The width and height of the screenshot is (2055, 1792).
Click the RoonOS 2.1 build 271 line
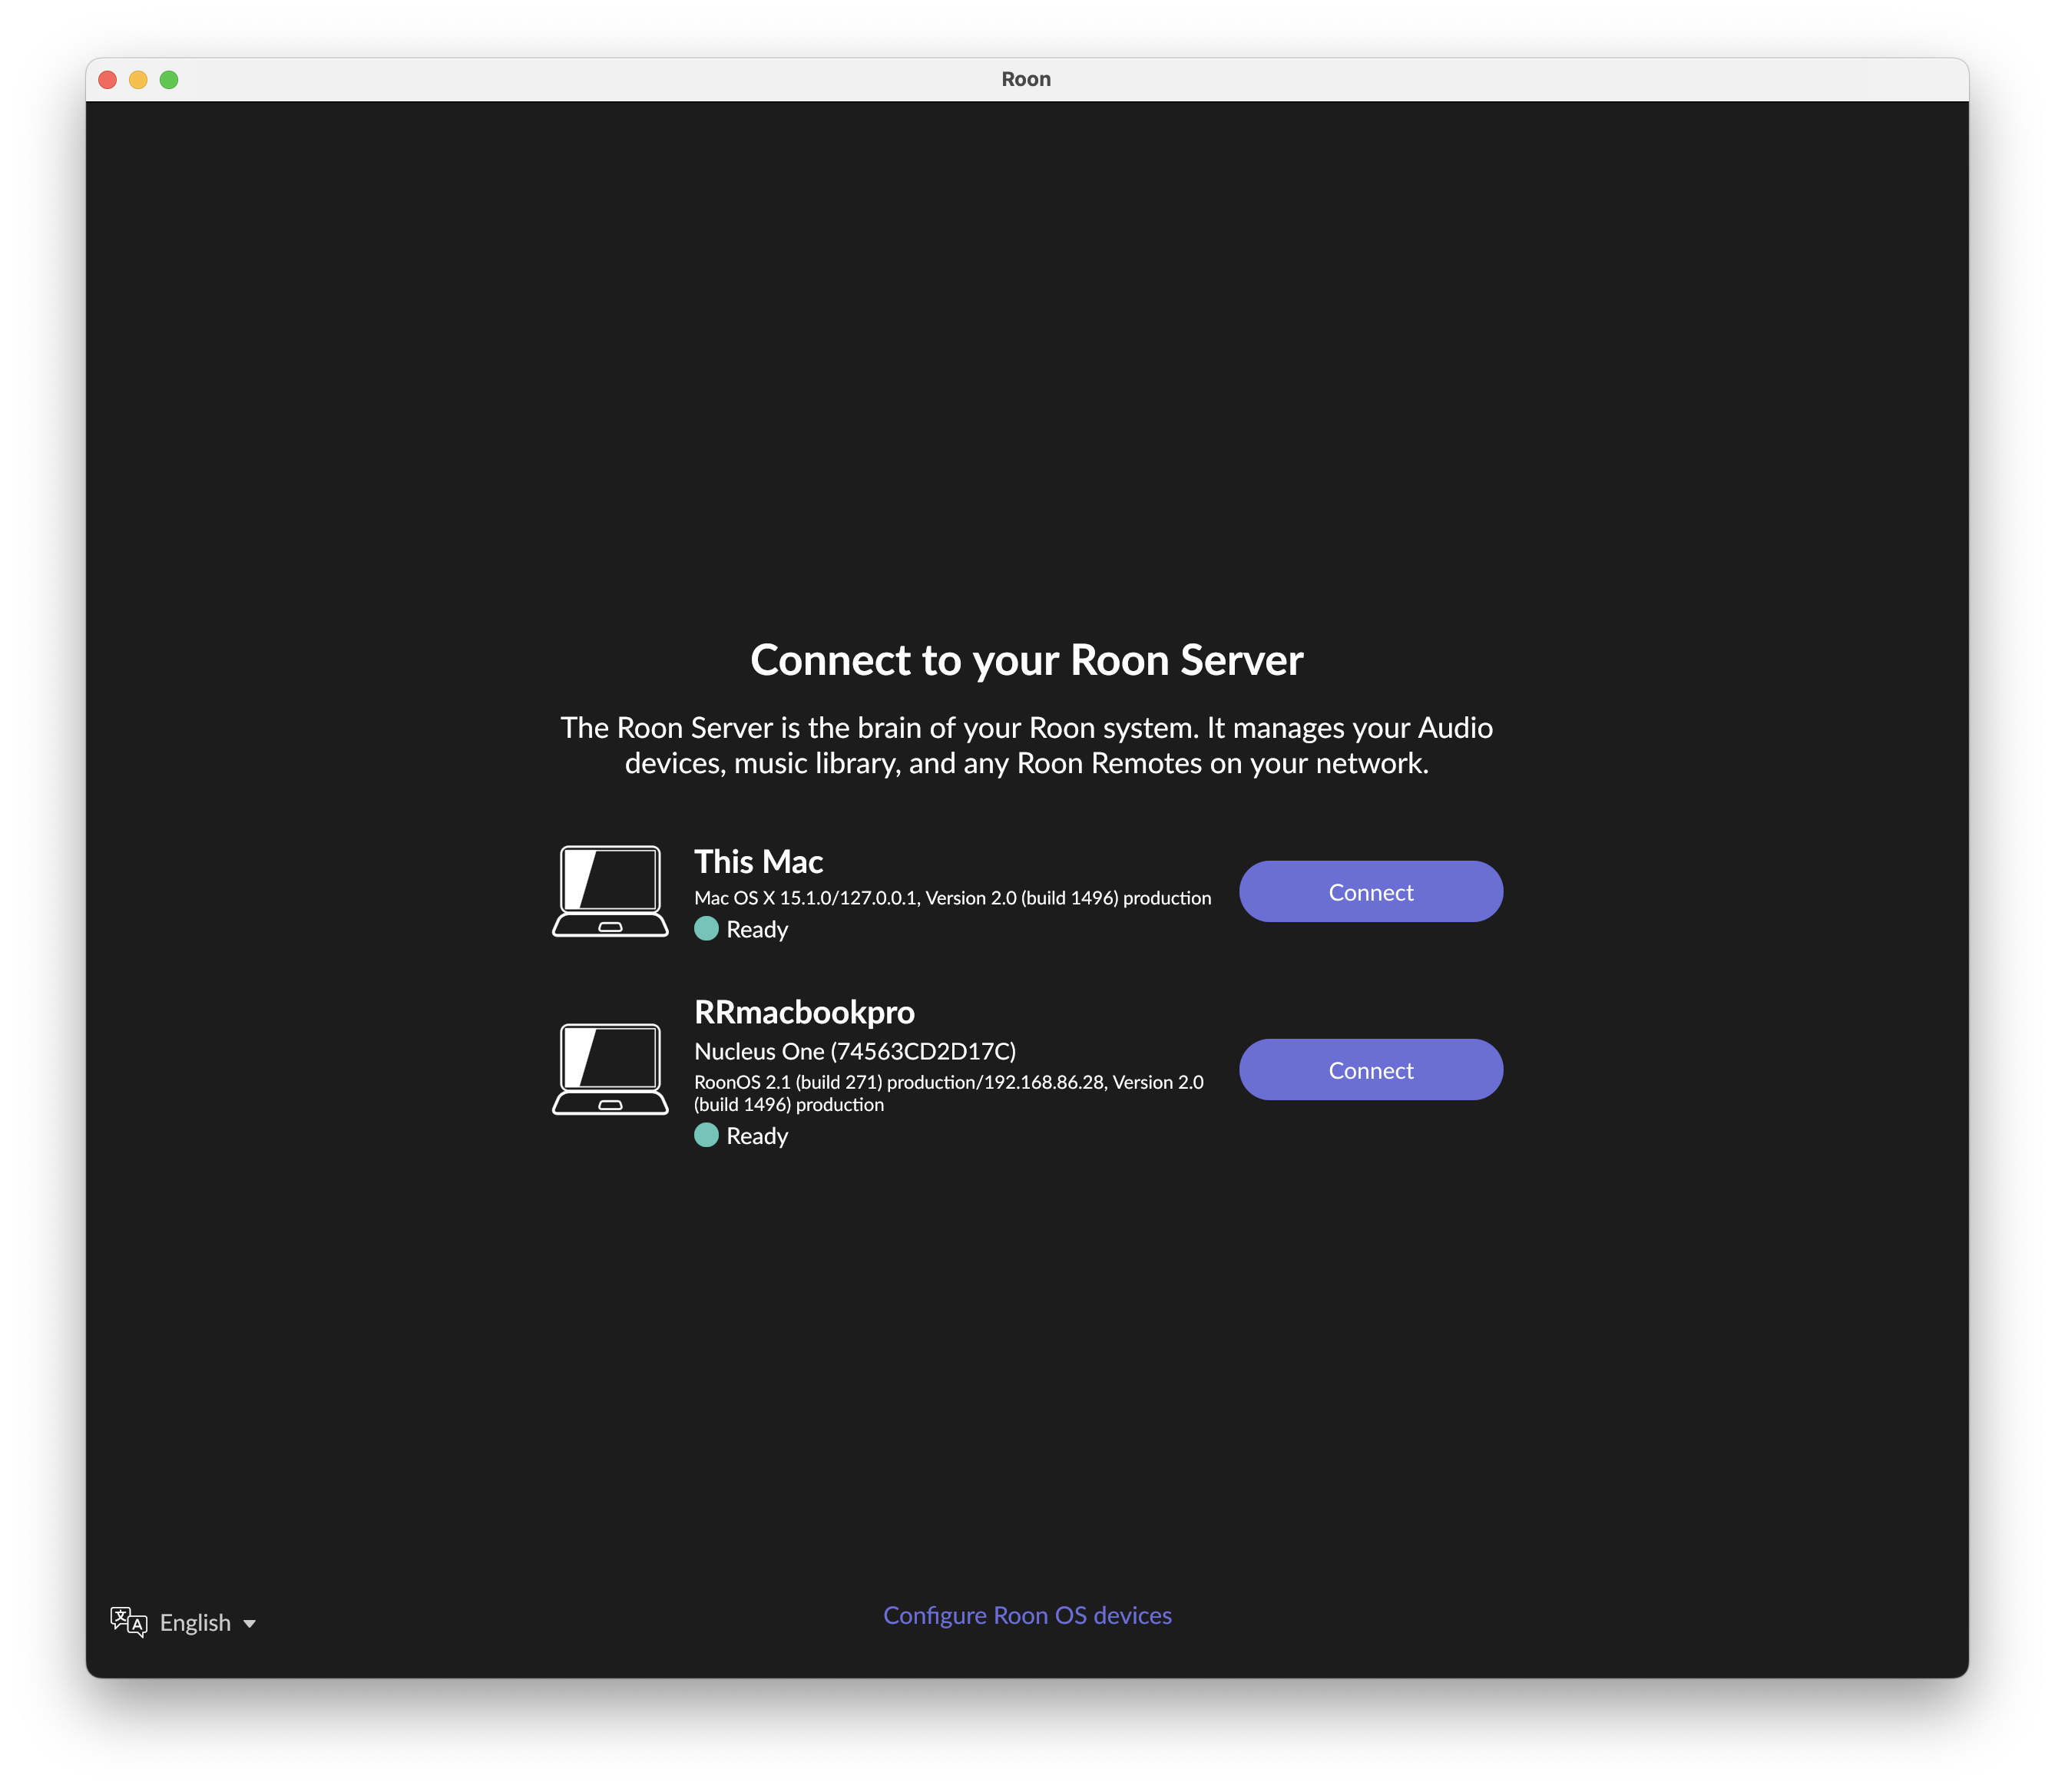click(x=949, y=1093)
